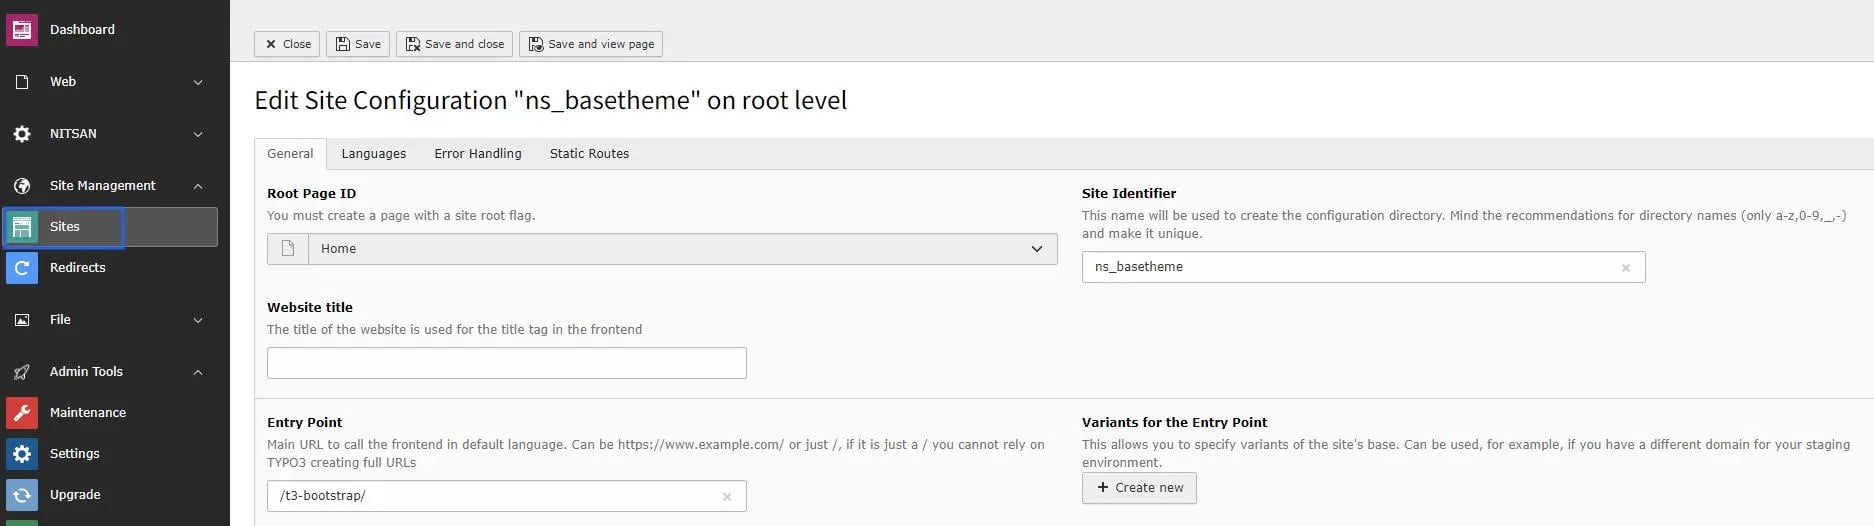Expand the Web menu chevron

click(198, 82)
